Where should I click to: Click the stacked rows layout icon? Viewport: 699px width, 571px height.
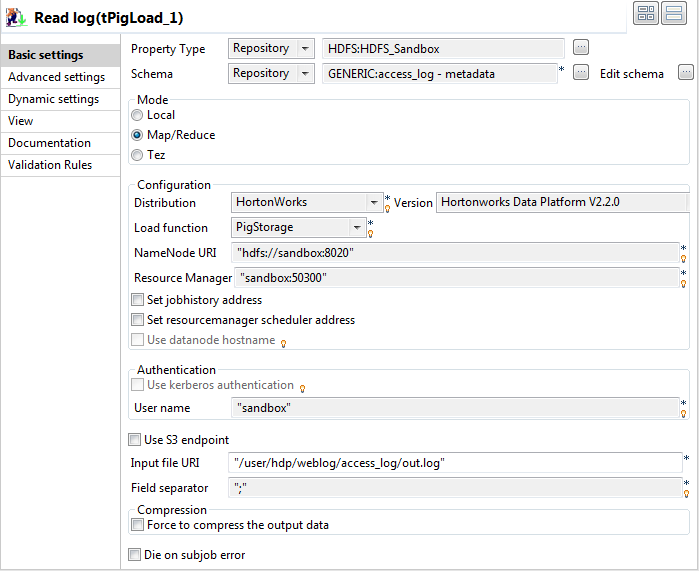pyautogui.click(x=674, y=14)
